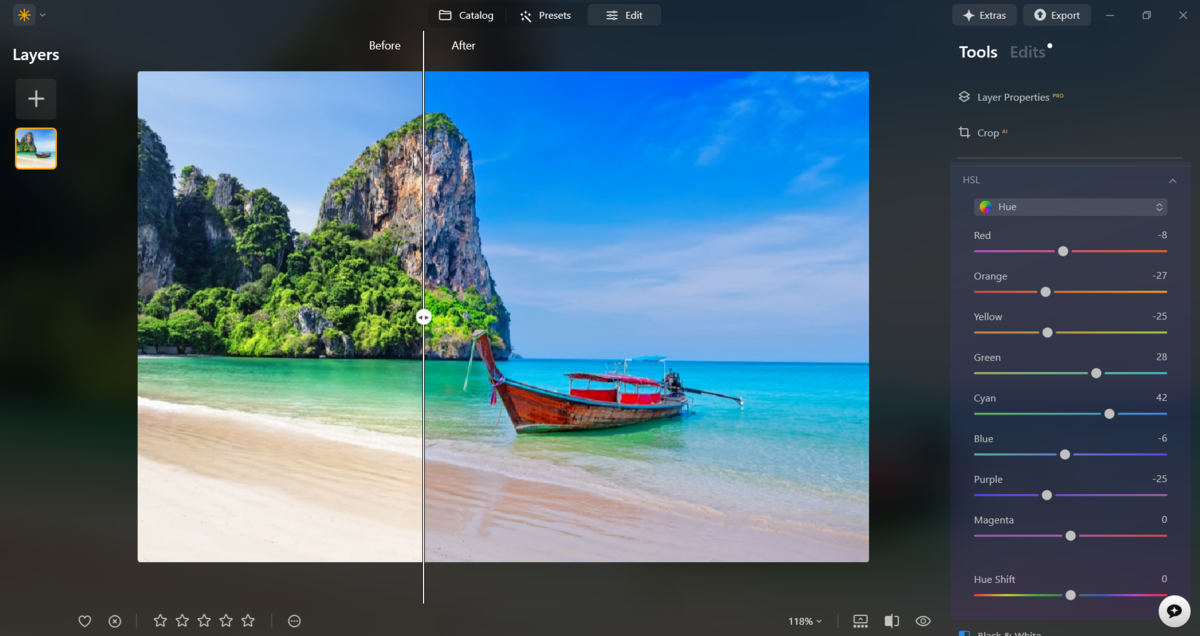Click the Edit sliders icon
Screen dimensions: 1200x636
click(x=612, y=15)
